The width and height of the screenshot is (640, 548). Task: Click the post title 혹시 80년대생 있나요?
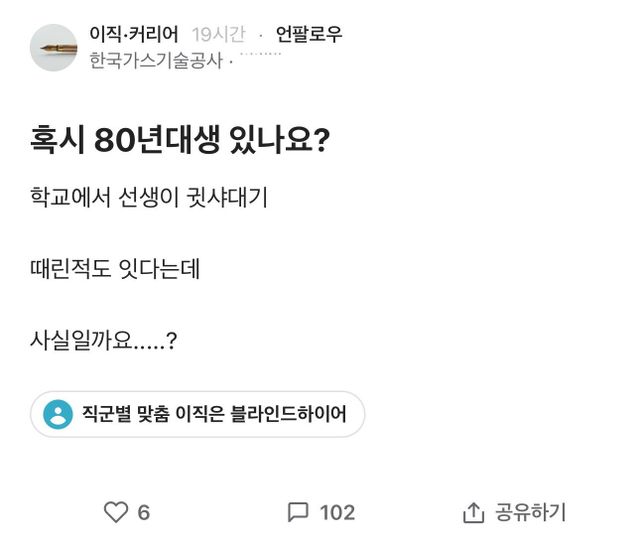(x=180, y=141)
